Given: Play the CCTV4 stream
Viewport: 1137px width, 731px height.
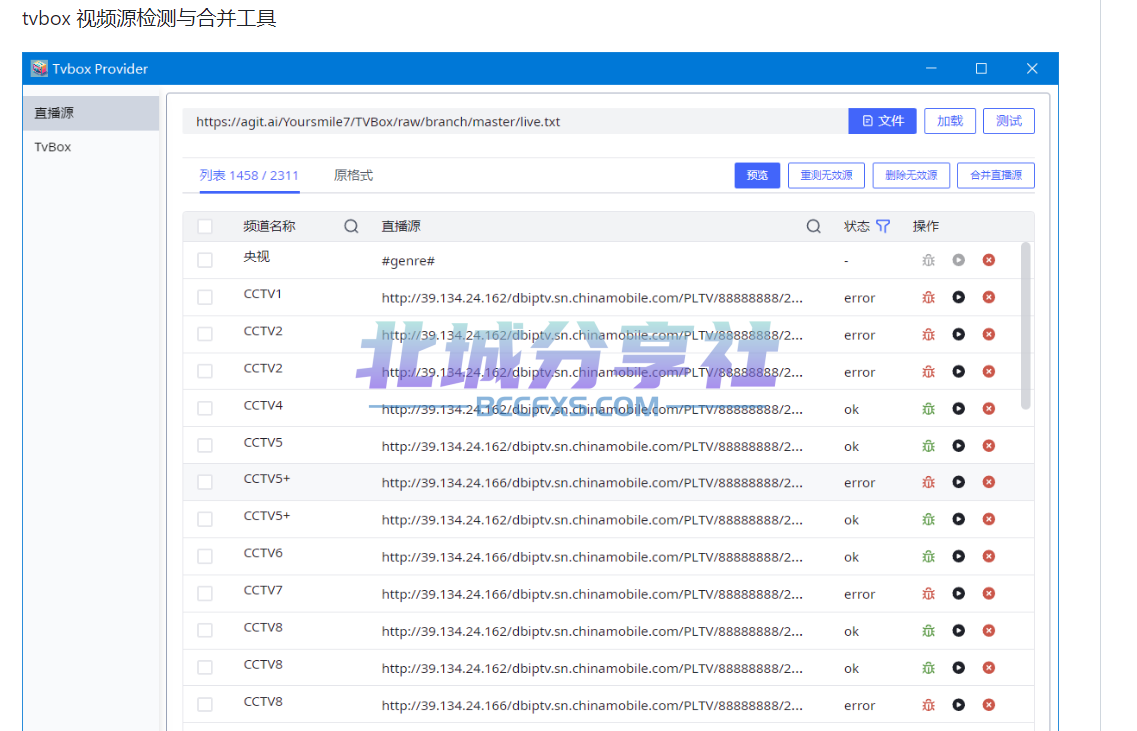Looking at the screenshot, I should click(x=959, y=409).
